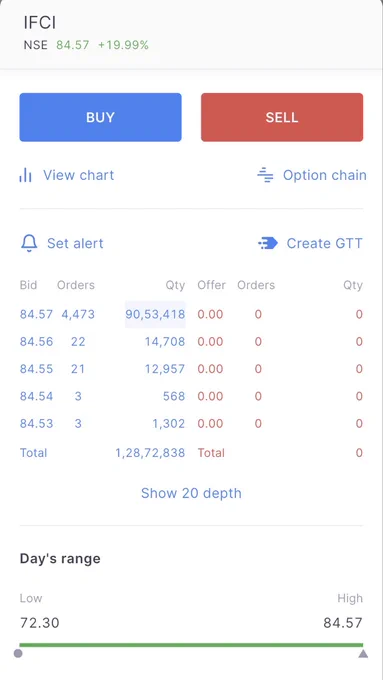Select the Set alert link
Viewport: 383px width, 680px height.
[75, 243]
